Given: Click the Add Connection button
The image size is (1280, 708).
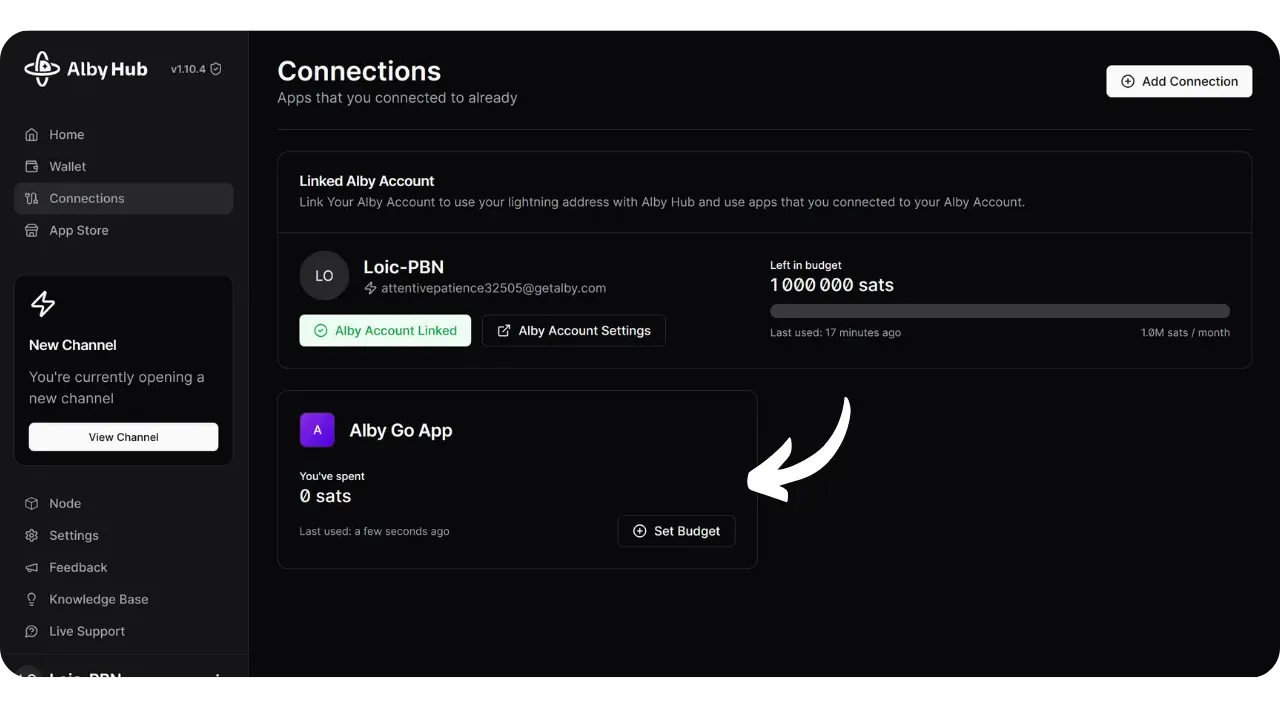Looking at the screenshot, I should (x=1179, y=82).
